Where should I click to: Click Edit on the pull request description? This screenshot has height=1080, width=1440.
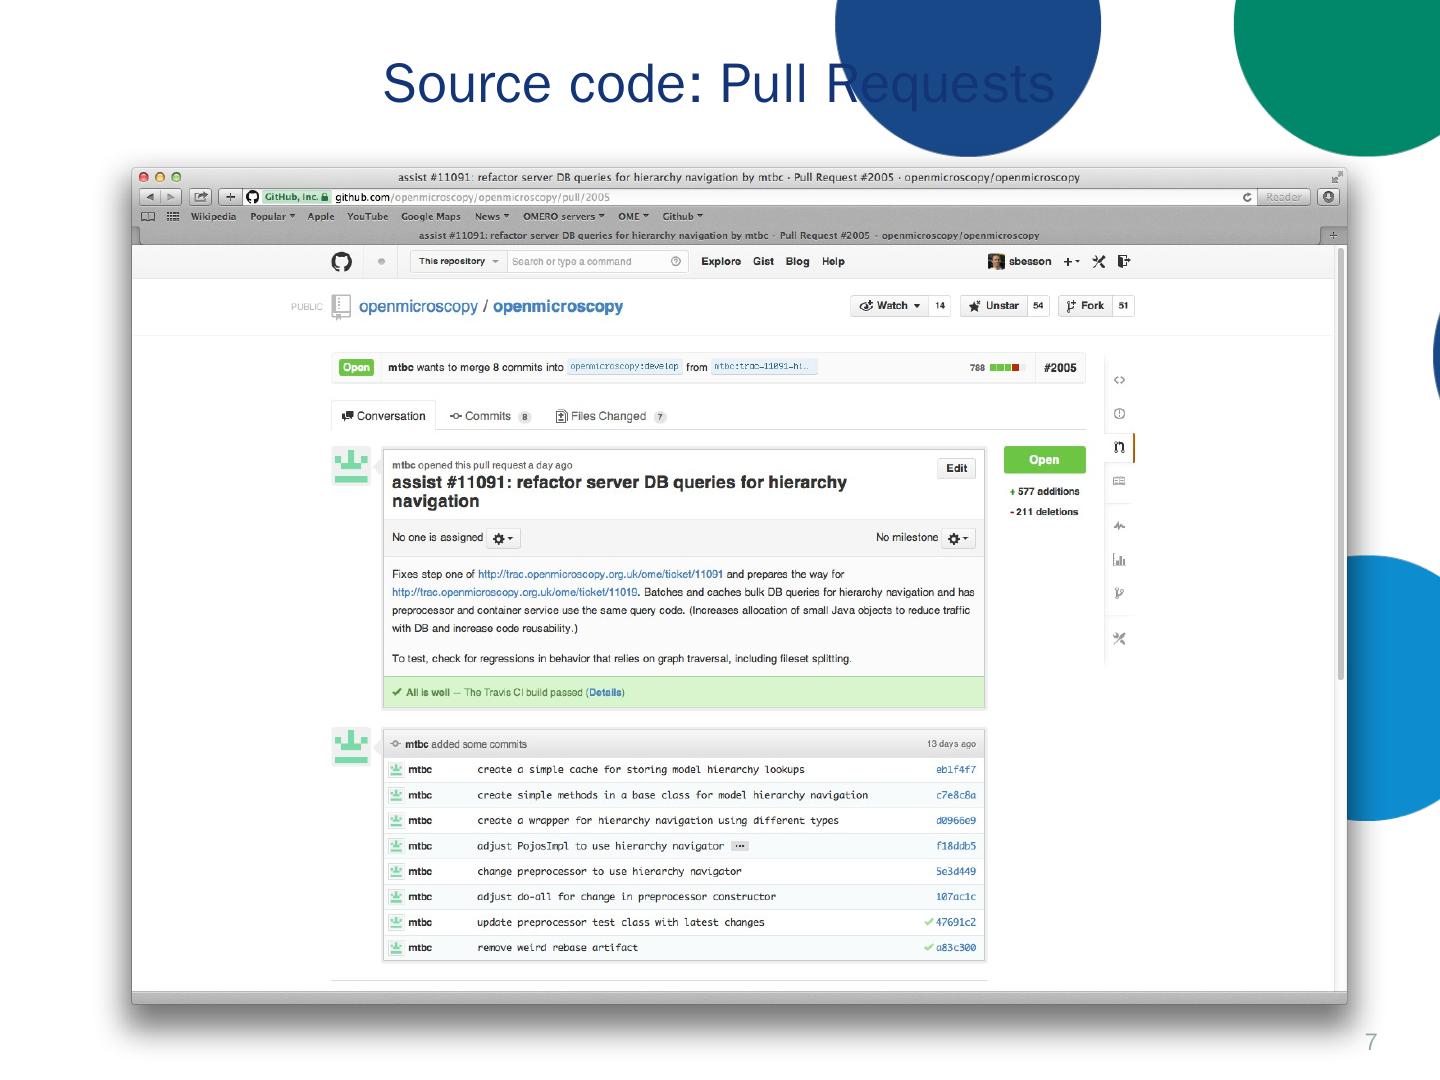(956, 468)
